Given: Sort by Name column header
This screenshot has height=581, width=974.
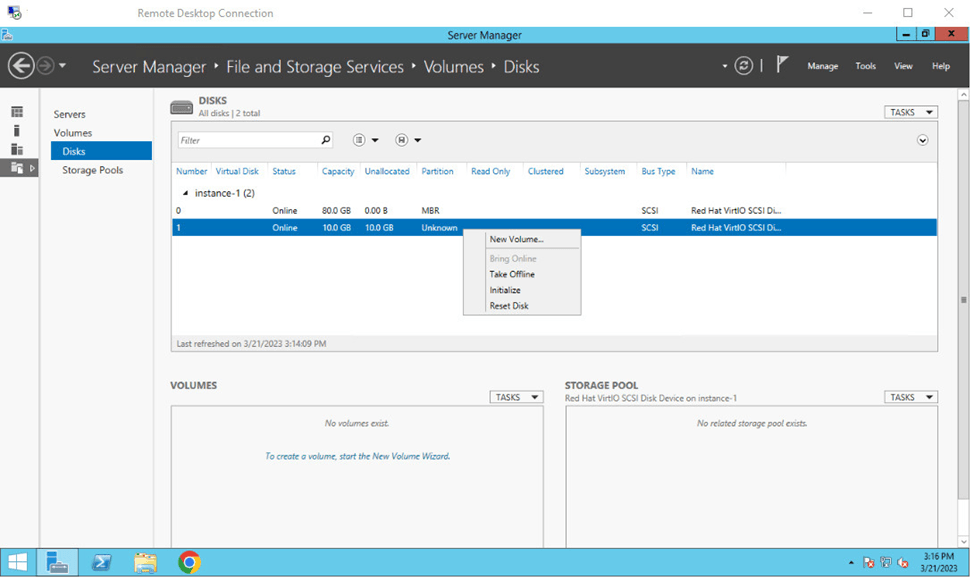Looking at the screenshot, I should tap(702, 172).
